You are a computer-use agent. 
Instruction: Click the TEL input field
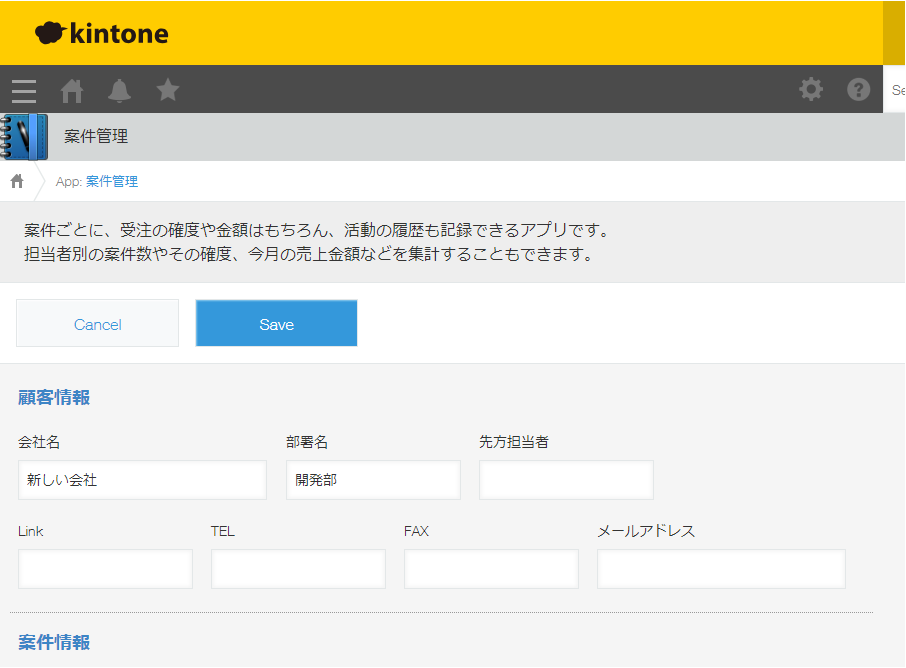[298, 569]
